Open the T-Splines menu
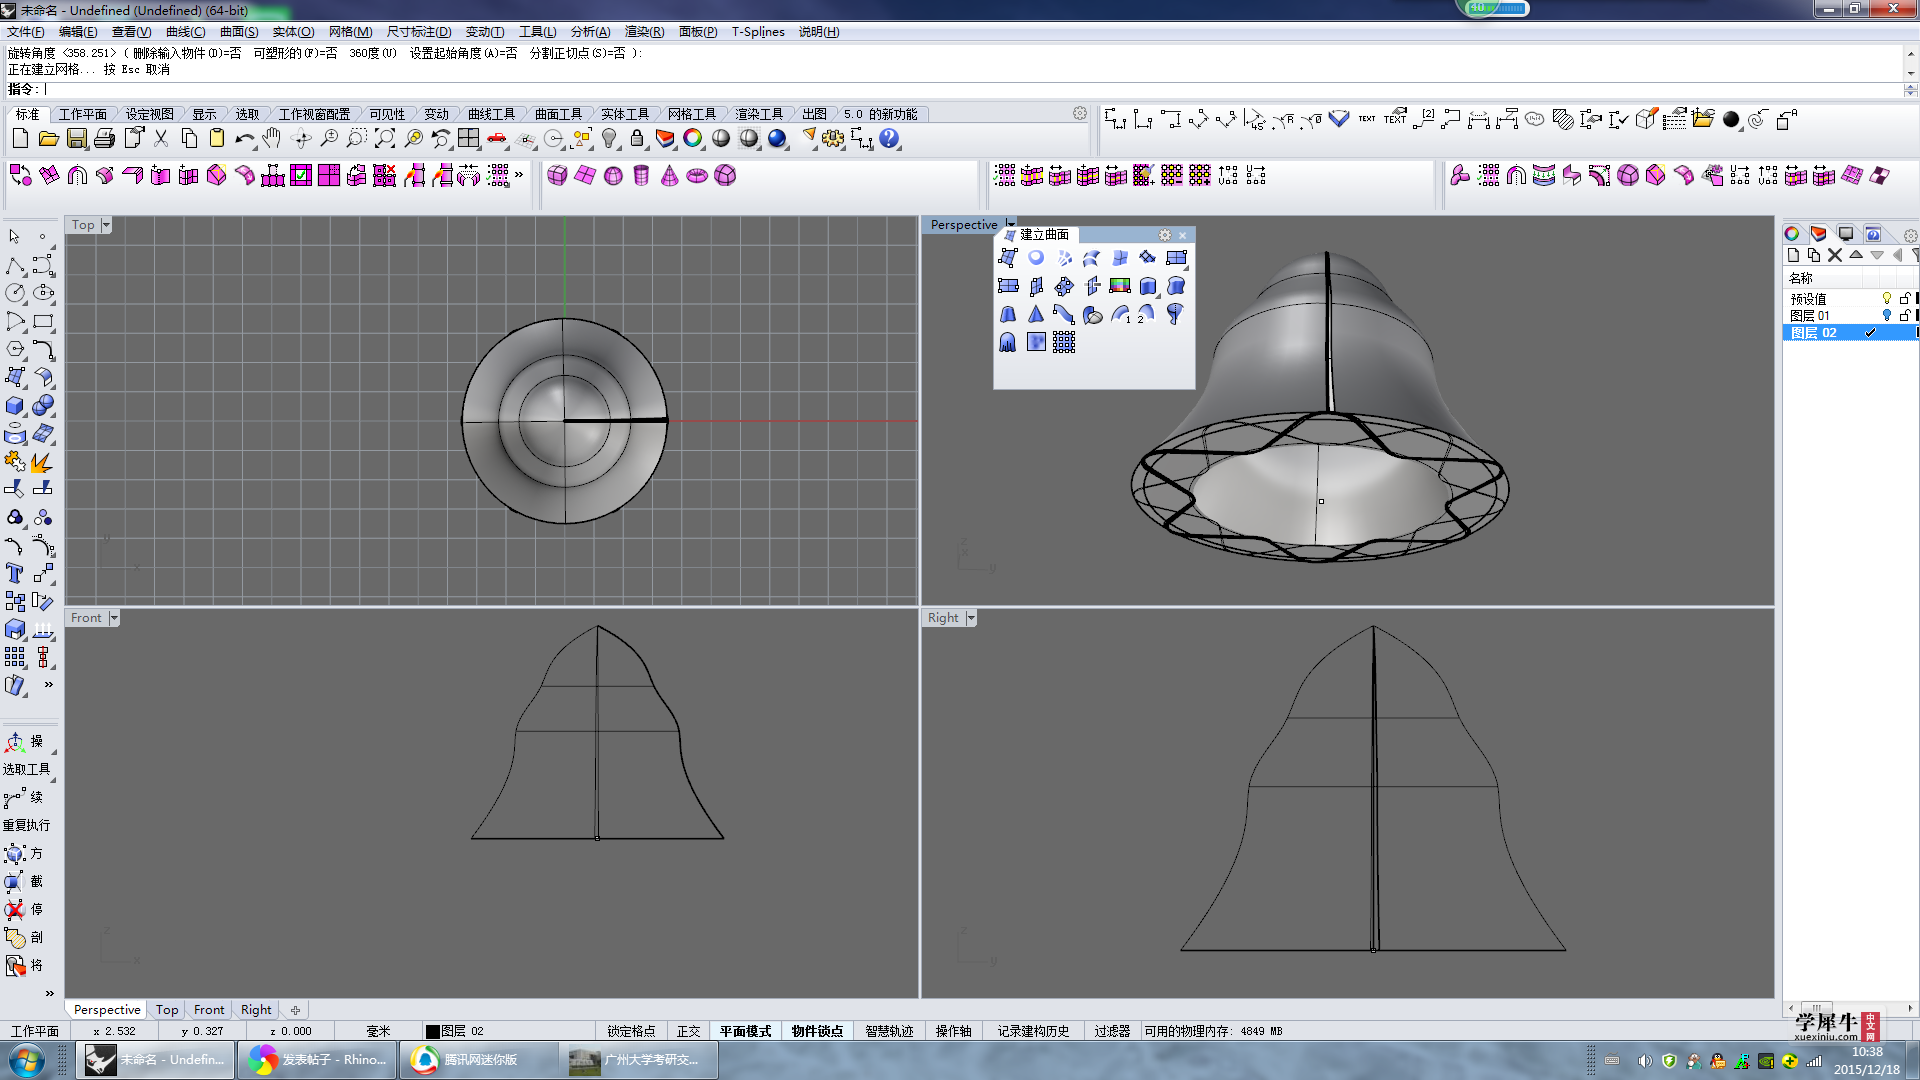The width and height of the screenshot is (1920, 1080). pyautogui.click(x=758, y=32)
